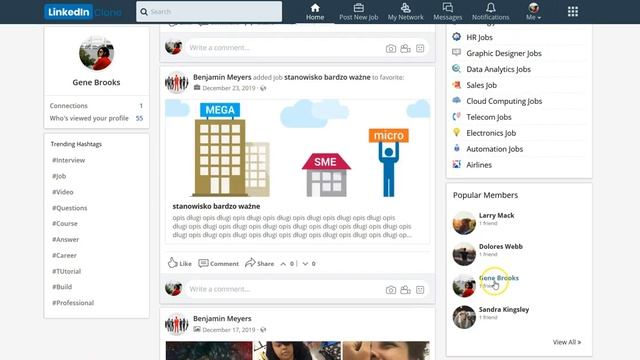Viewport: 640px width, 360px height.
Task: Upvote the job post arrow
Action: 283,264
